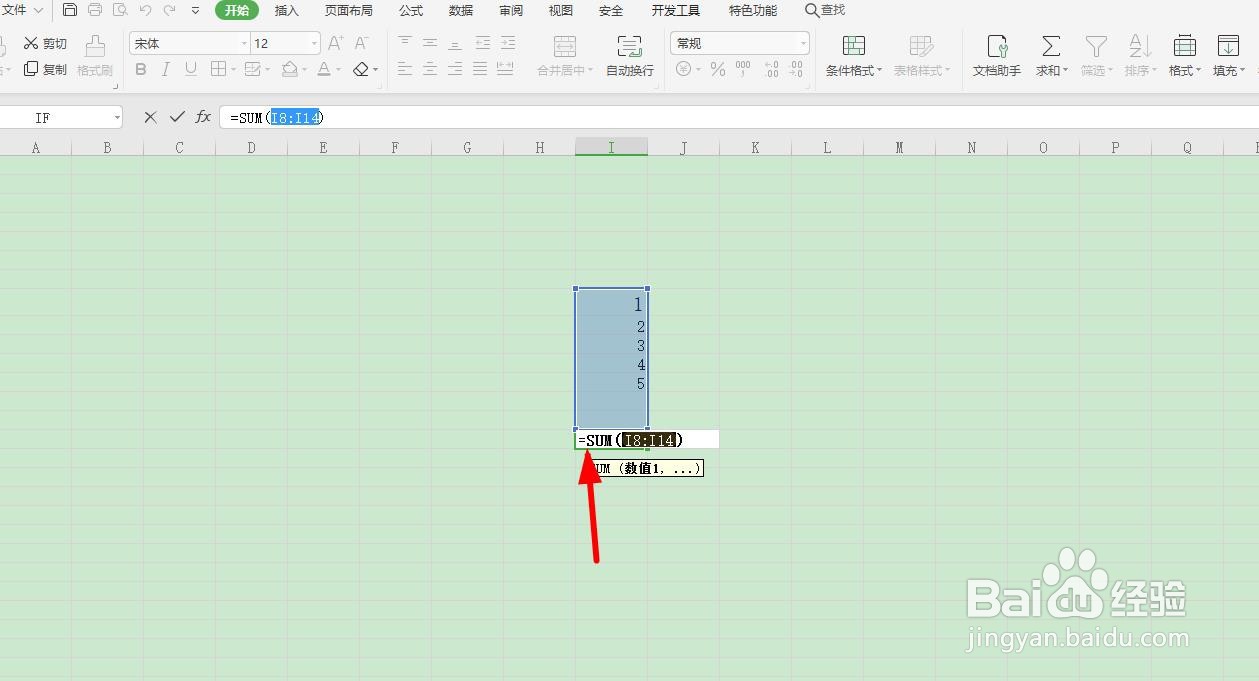Open the 填充 Fill dropdown
This screenshot has height=681, width=1259.
pos(1229,56)
